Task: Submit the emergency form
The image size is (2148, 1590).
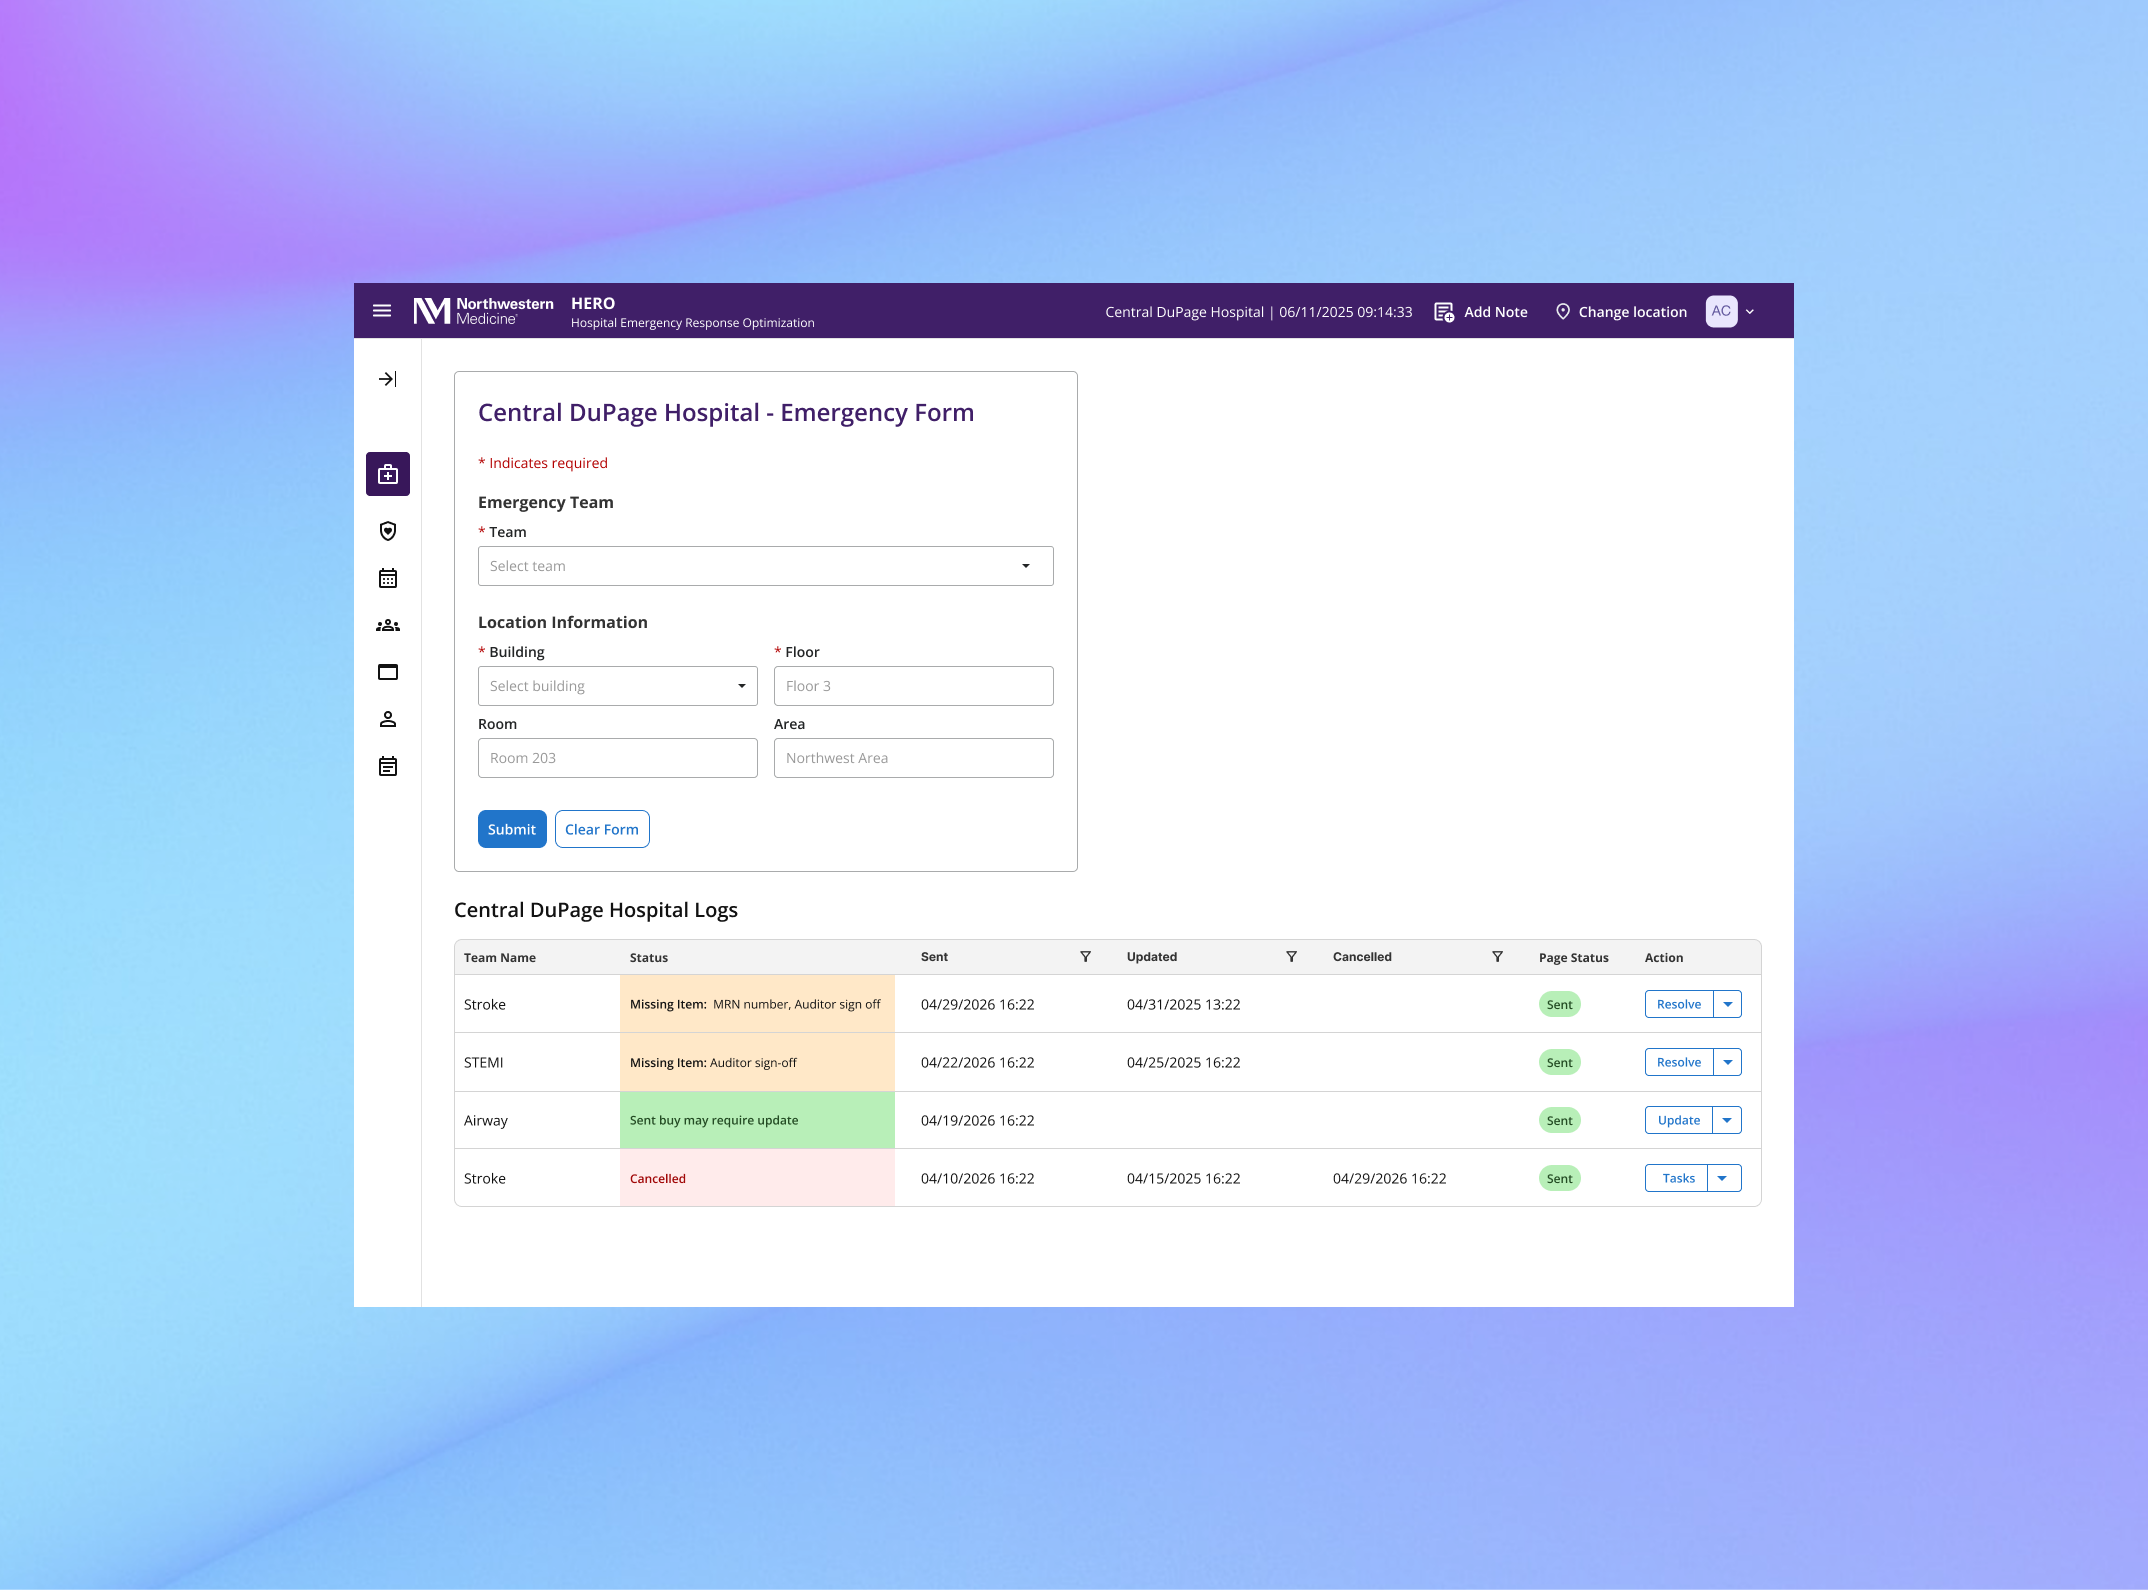Action: (512, 829)
